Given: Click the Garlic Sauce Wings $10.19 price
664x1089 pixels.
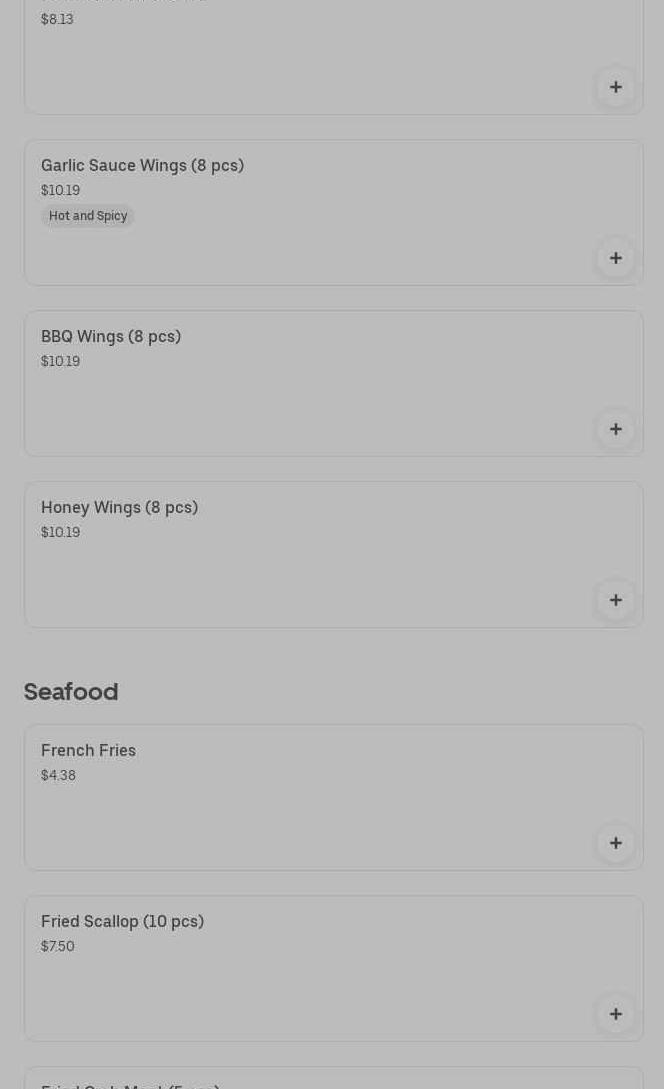Looking at the screenshot, I should (60, 190).
